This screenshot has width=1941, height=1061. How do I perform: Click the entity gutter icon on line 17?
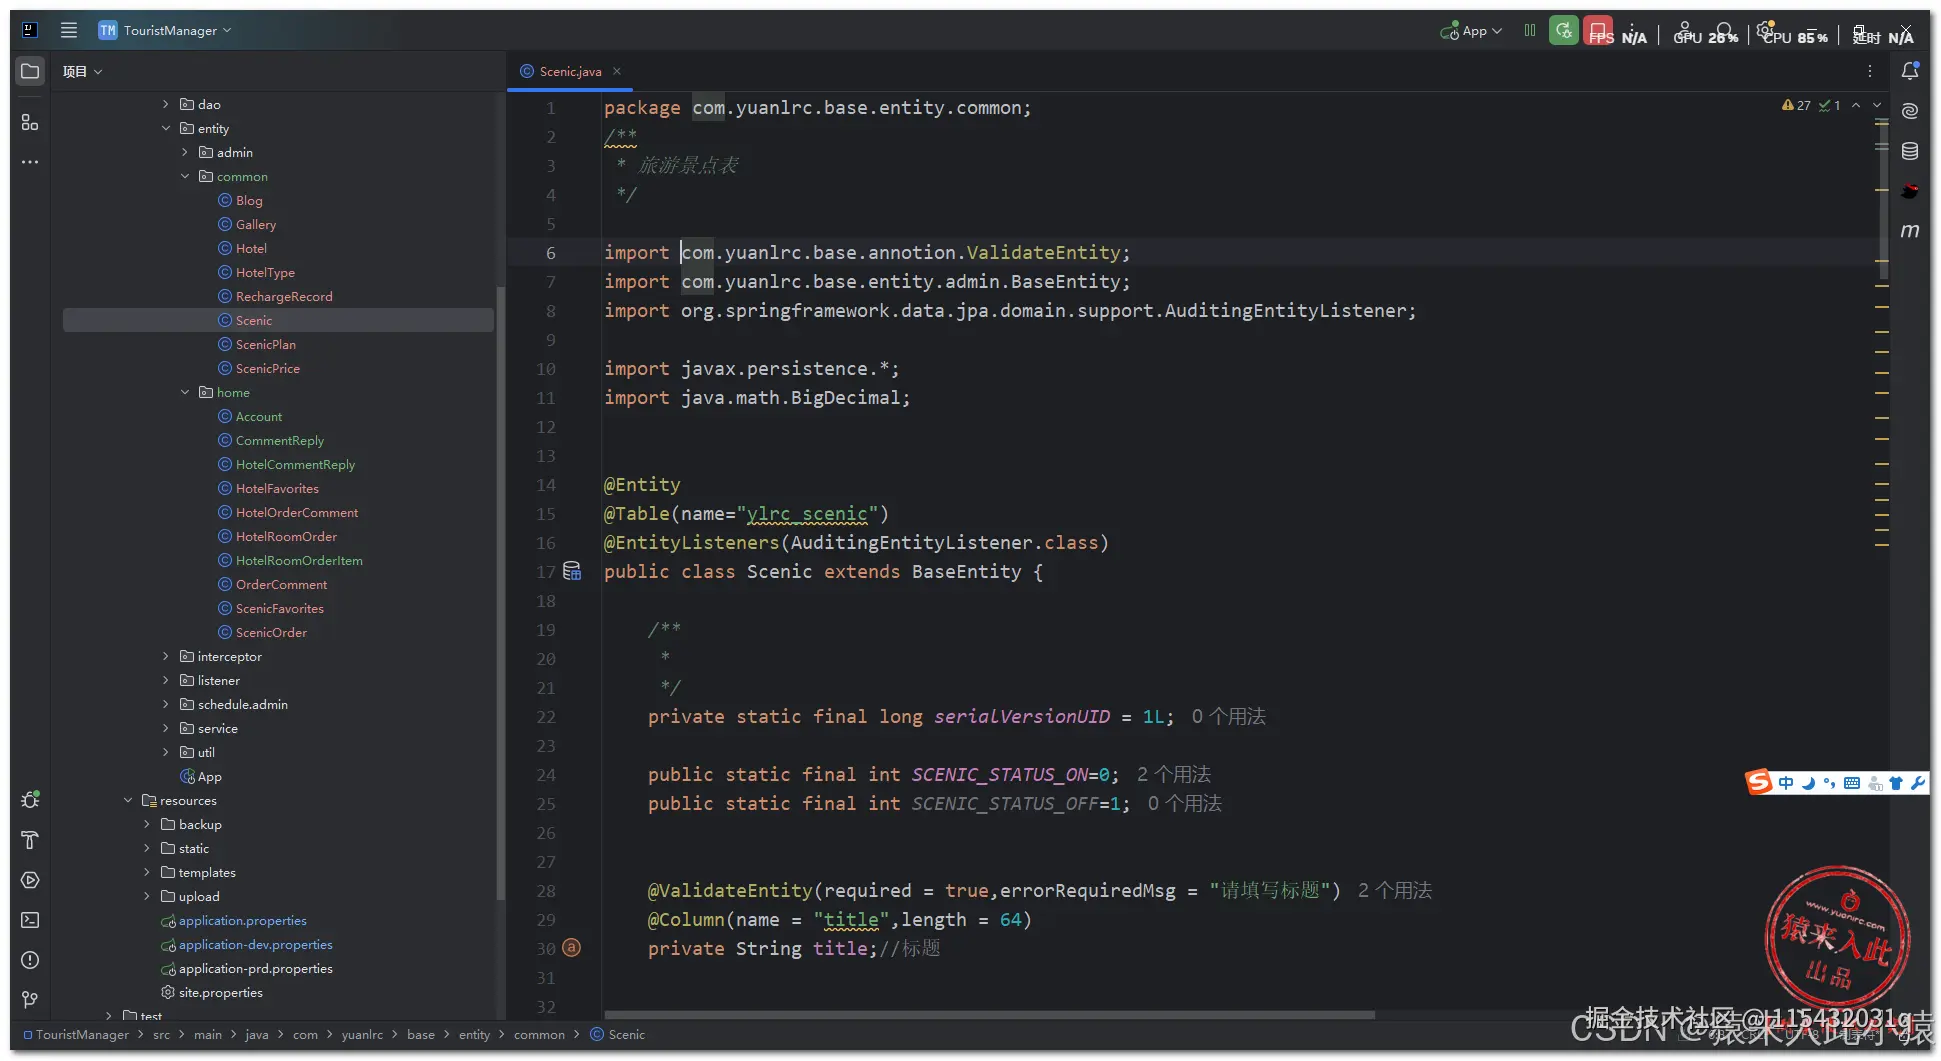(572, 571)
